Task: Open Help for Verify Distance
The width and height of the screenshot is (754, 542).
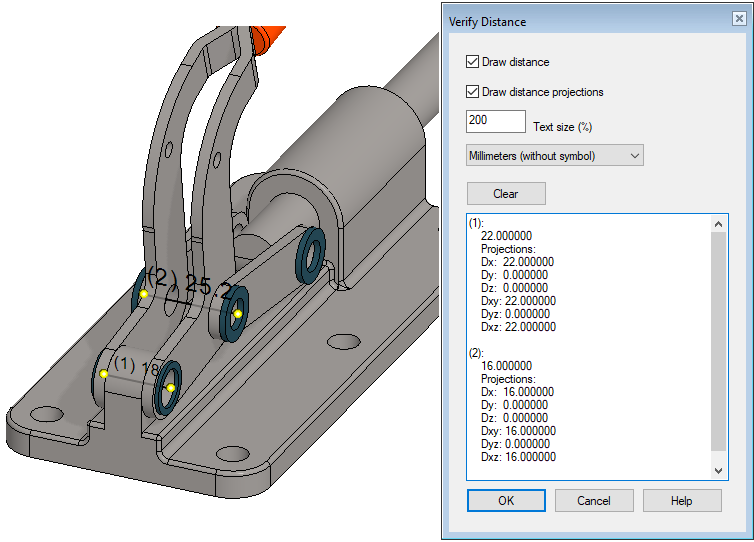Action: [x=682, y=500]
